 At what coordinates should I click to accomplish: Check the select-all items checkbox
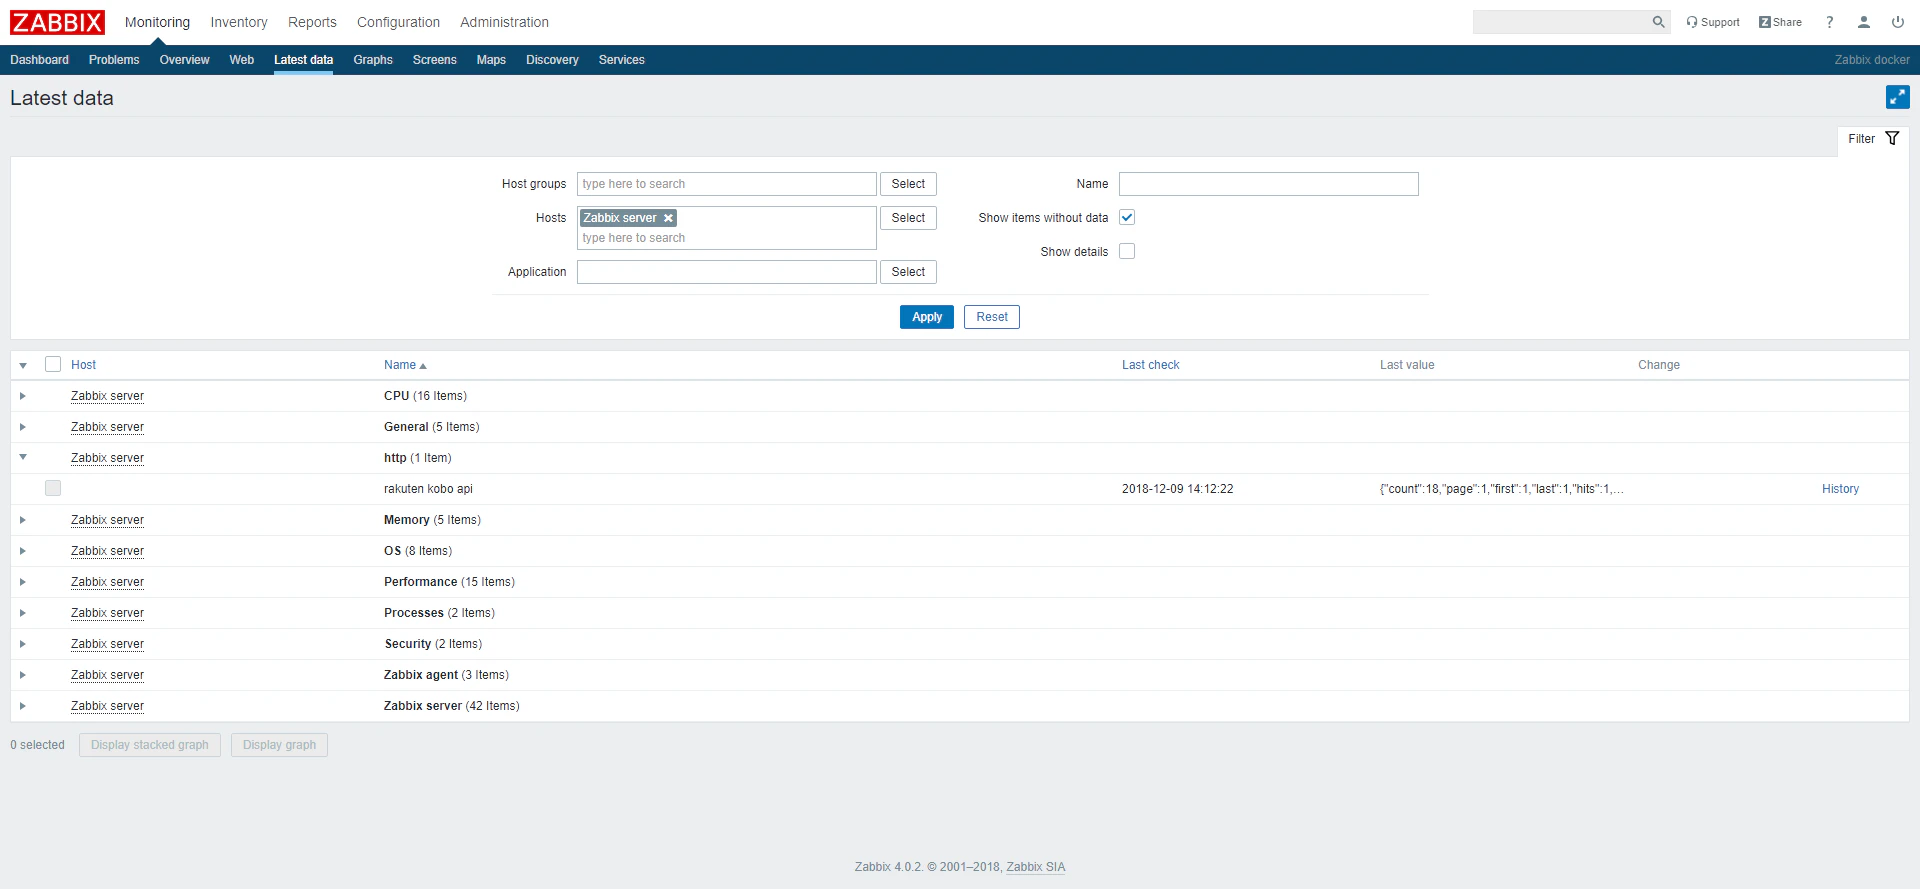[53, 364]
